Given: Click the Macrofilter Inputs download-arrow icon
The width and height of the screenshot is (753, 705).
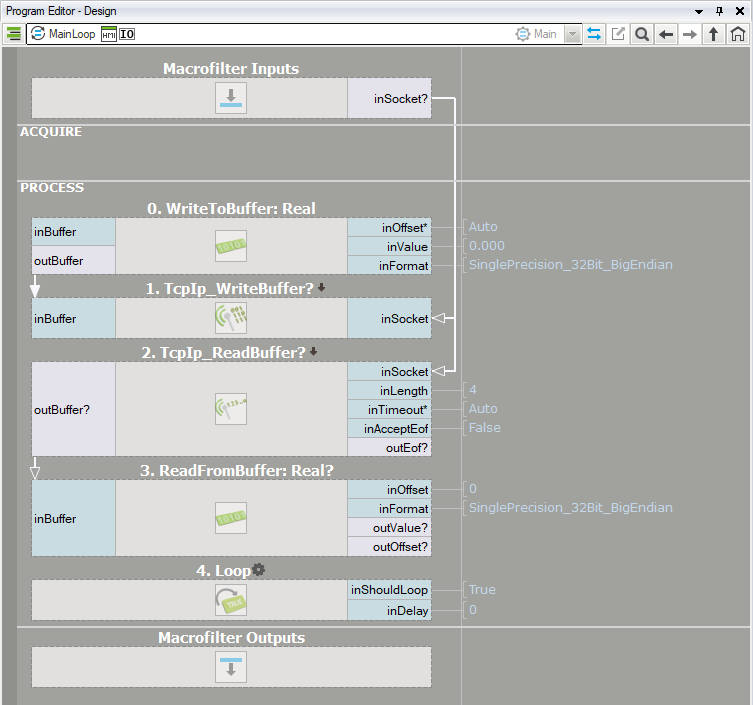Looking at the screenshot, I should [231, 98].
